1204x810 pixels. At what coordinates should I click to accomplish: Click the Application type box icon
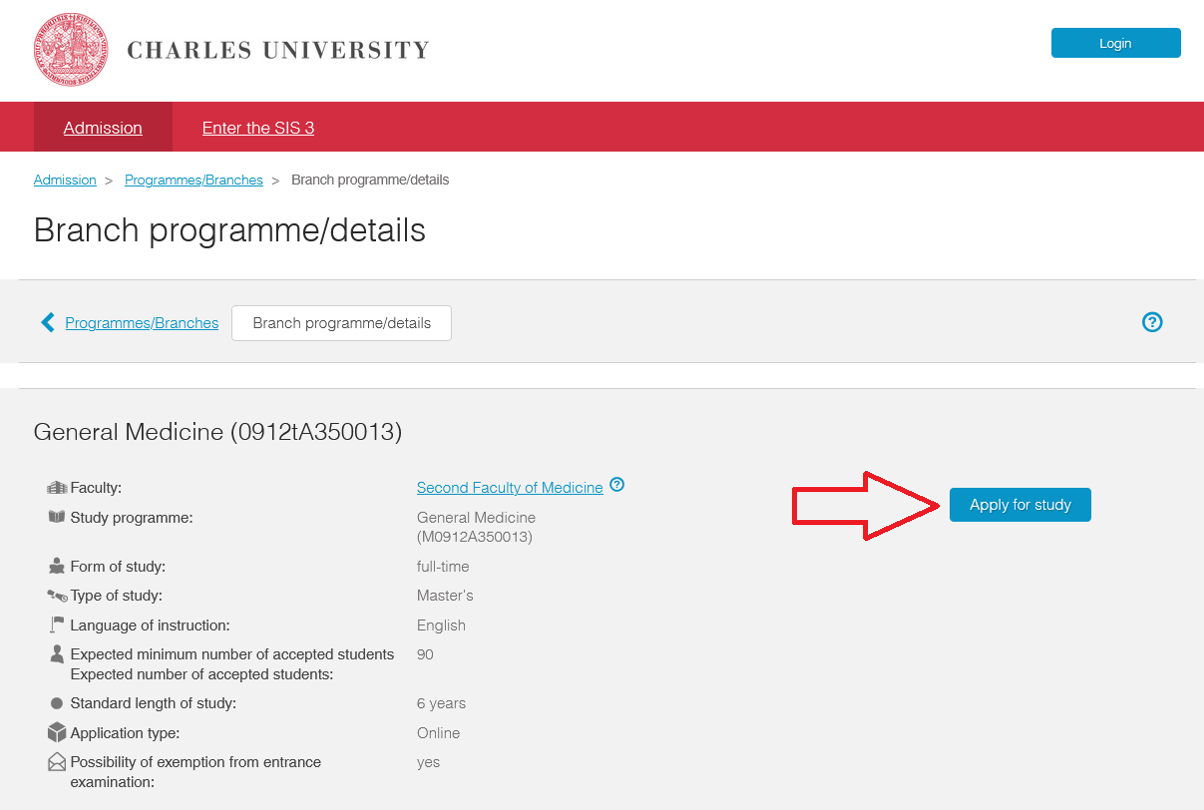pyautogui.click(x=57, y=733)
